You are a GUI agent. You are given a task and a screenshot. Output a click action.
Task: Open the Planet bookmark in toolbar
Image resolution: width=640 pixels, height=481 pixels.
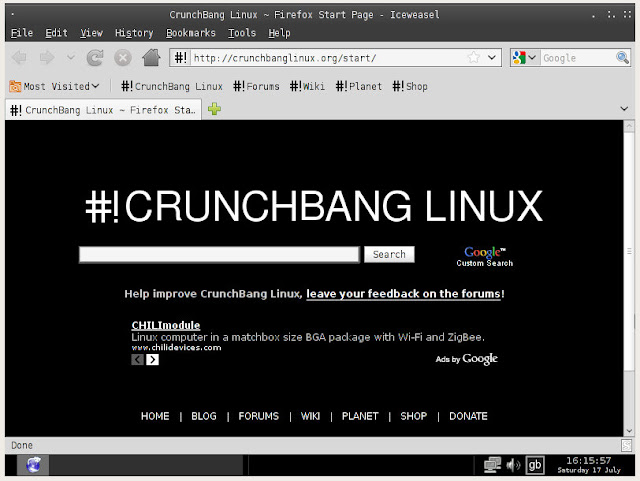359,87
